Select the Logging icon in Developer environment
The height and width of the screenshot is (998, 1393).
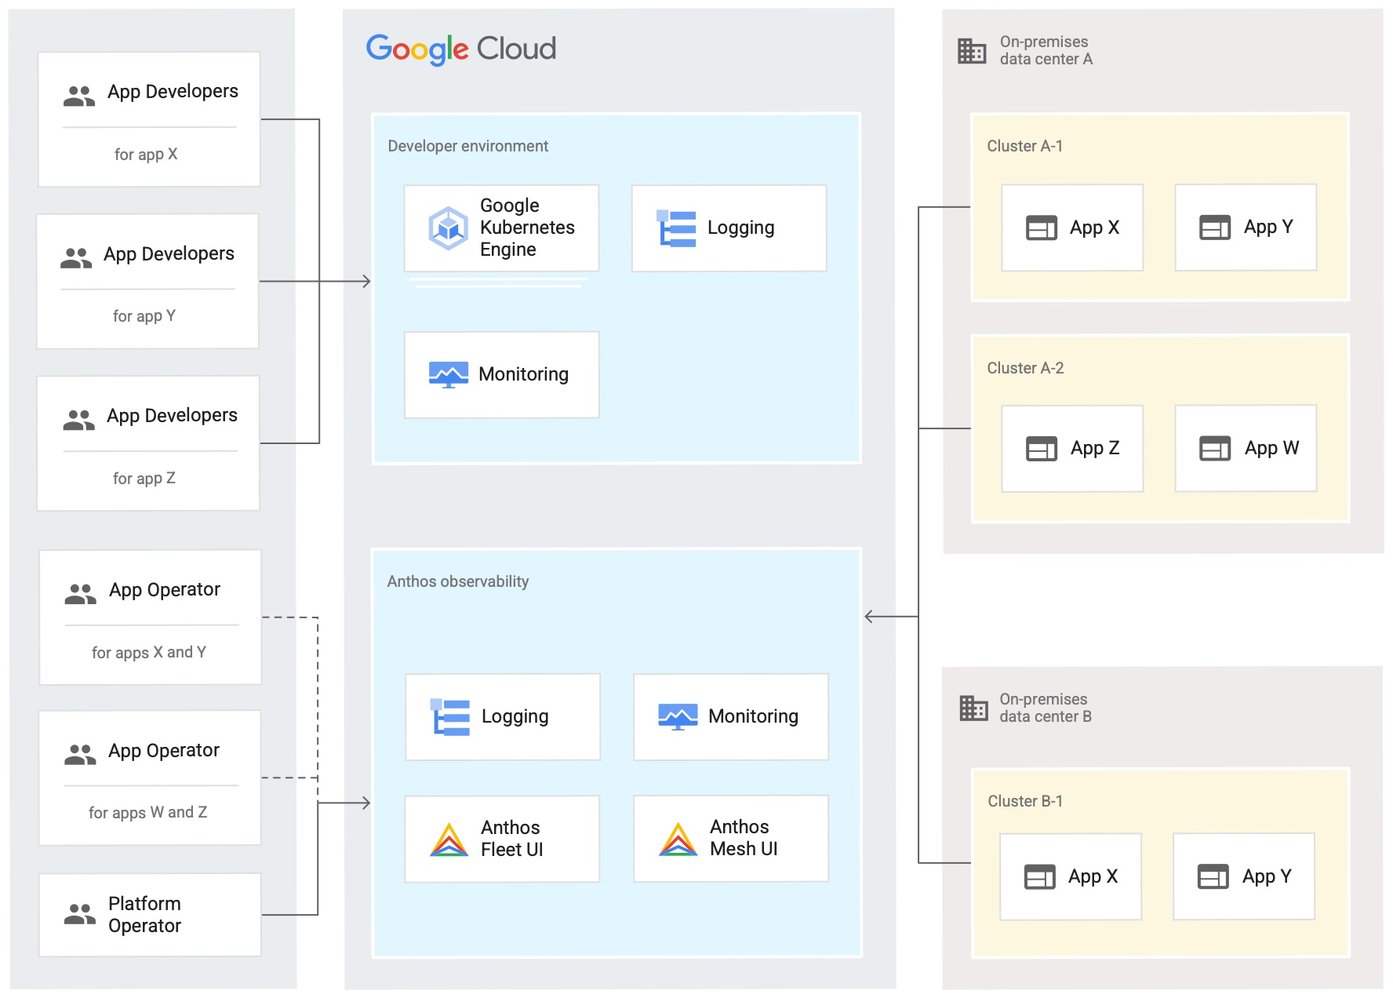pyautogui.click(x=677, y=227)
